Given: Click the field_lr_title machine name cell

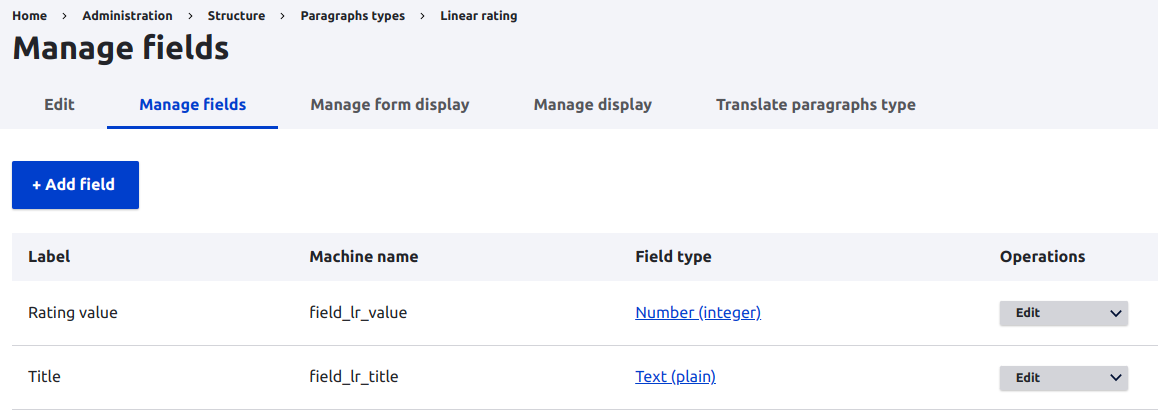Looking at the screenshot, I should pos(355,377).
